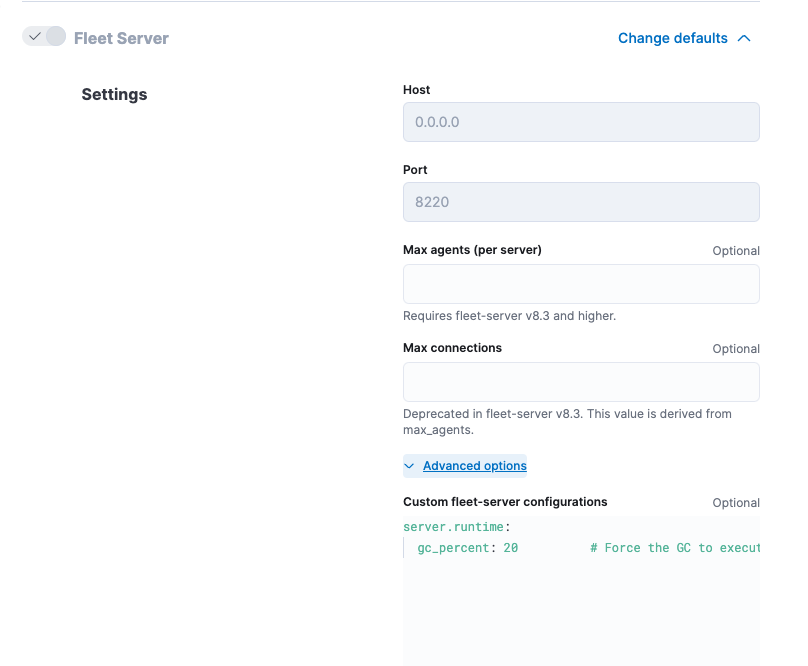
Task: Click the Settings section heading
Action: click(114, 94)
